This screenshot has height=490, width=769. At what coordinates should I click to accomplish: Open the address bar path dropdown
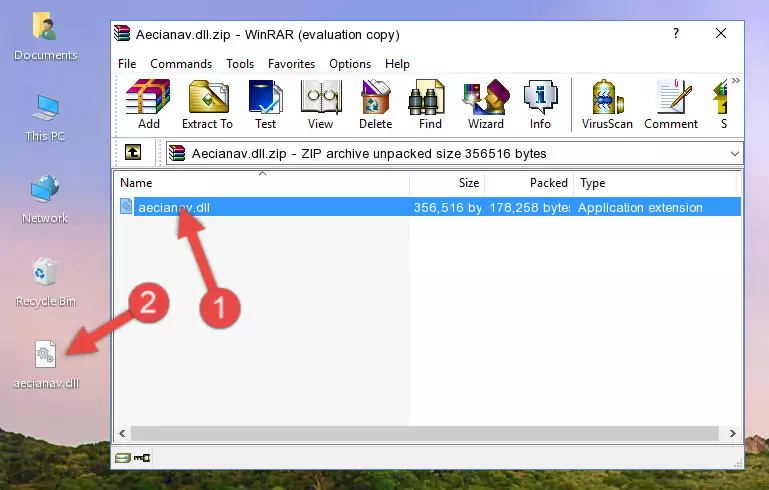click(735, 154)
